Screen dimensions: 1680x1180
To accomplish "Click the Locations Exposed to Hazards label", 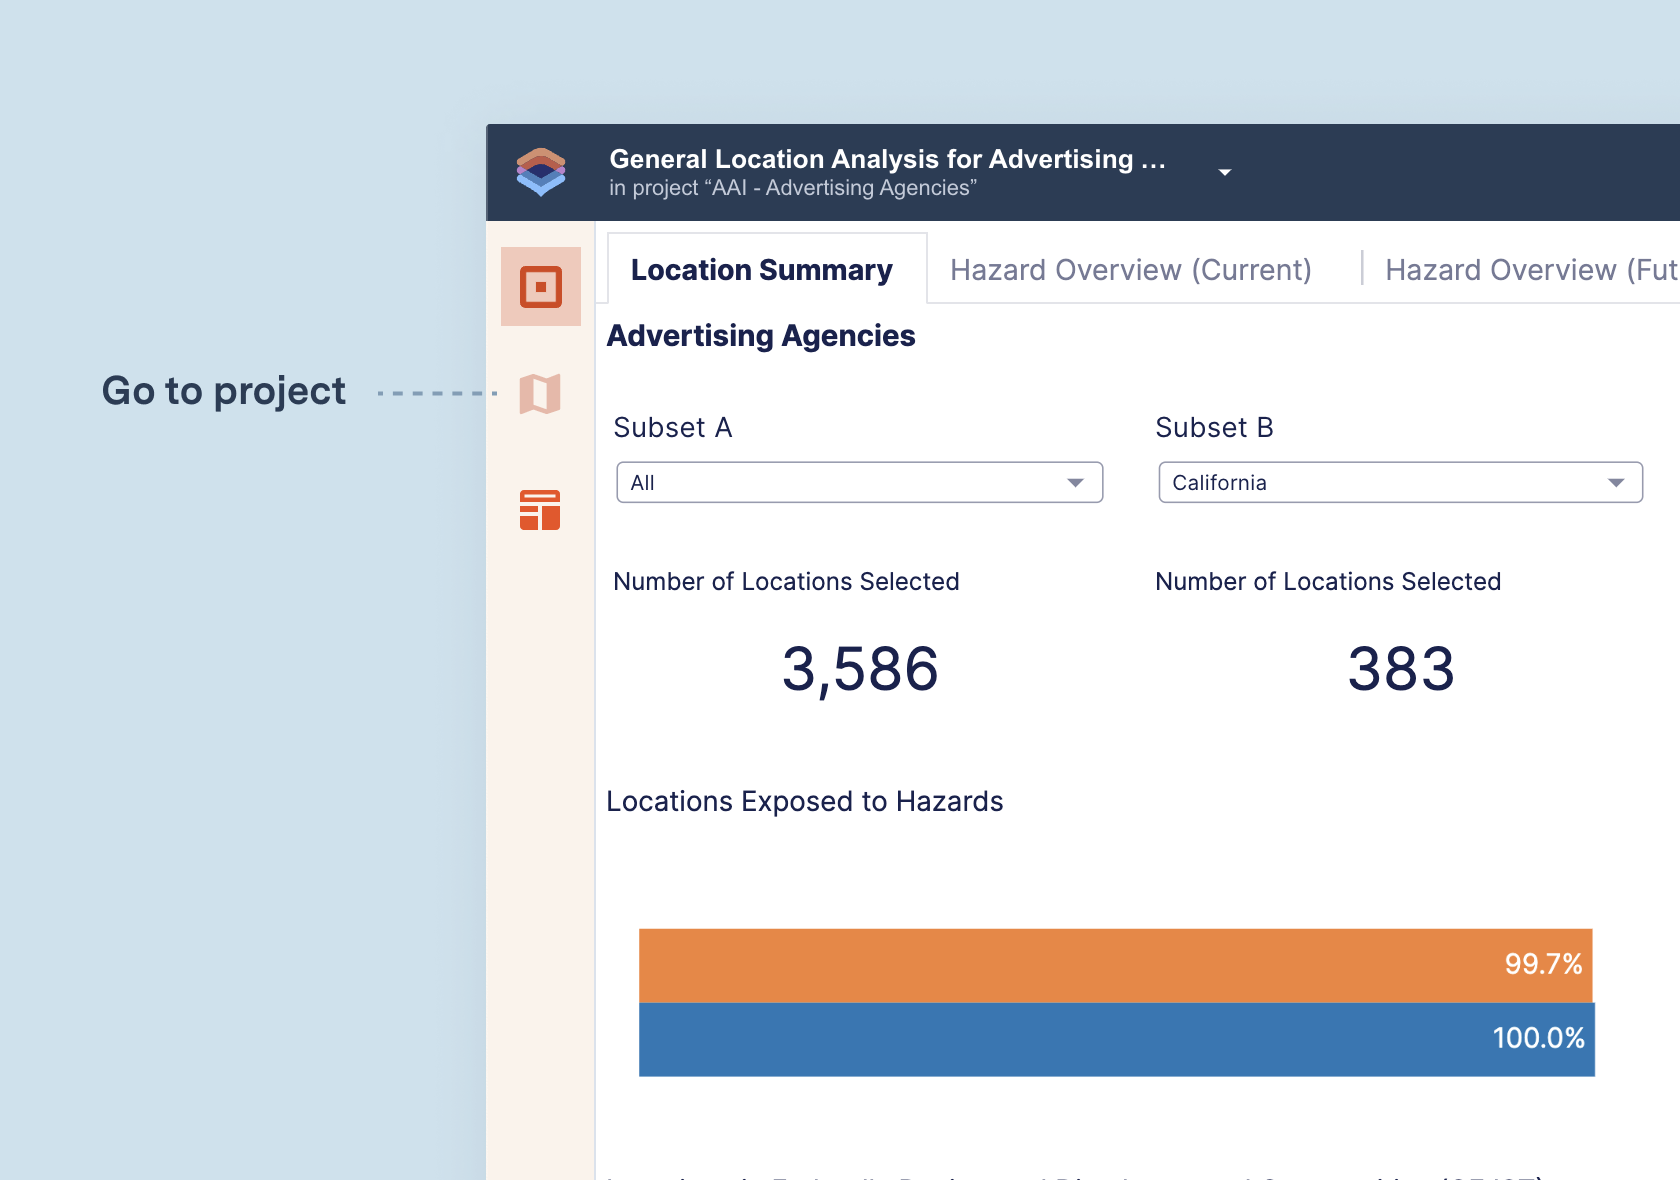I will 805,802.
